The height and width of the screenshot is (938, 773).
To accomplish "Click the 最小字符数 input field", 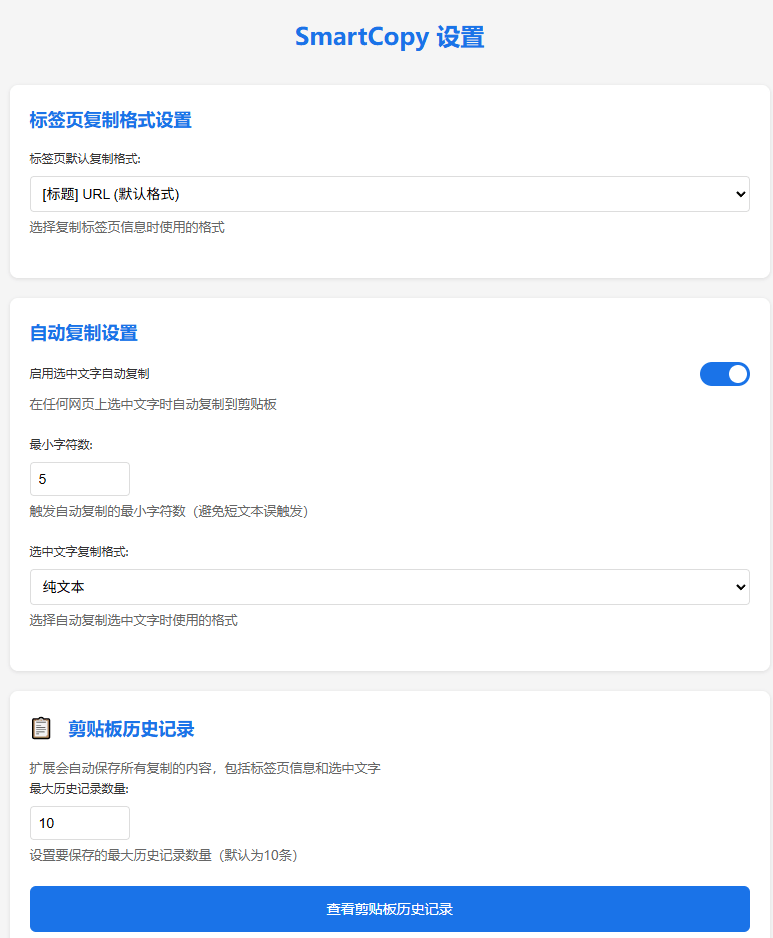I will coord(80,479).
